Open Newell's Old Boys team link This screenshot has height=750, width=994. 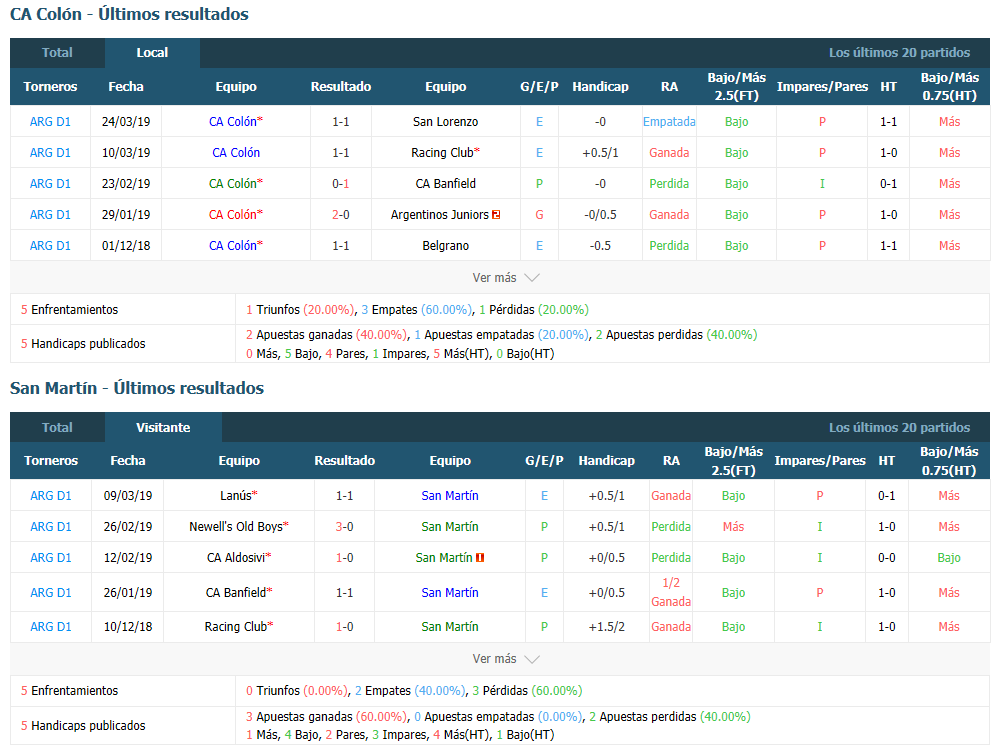[236, 527]
